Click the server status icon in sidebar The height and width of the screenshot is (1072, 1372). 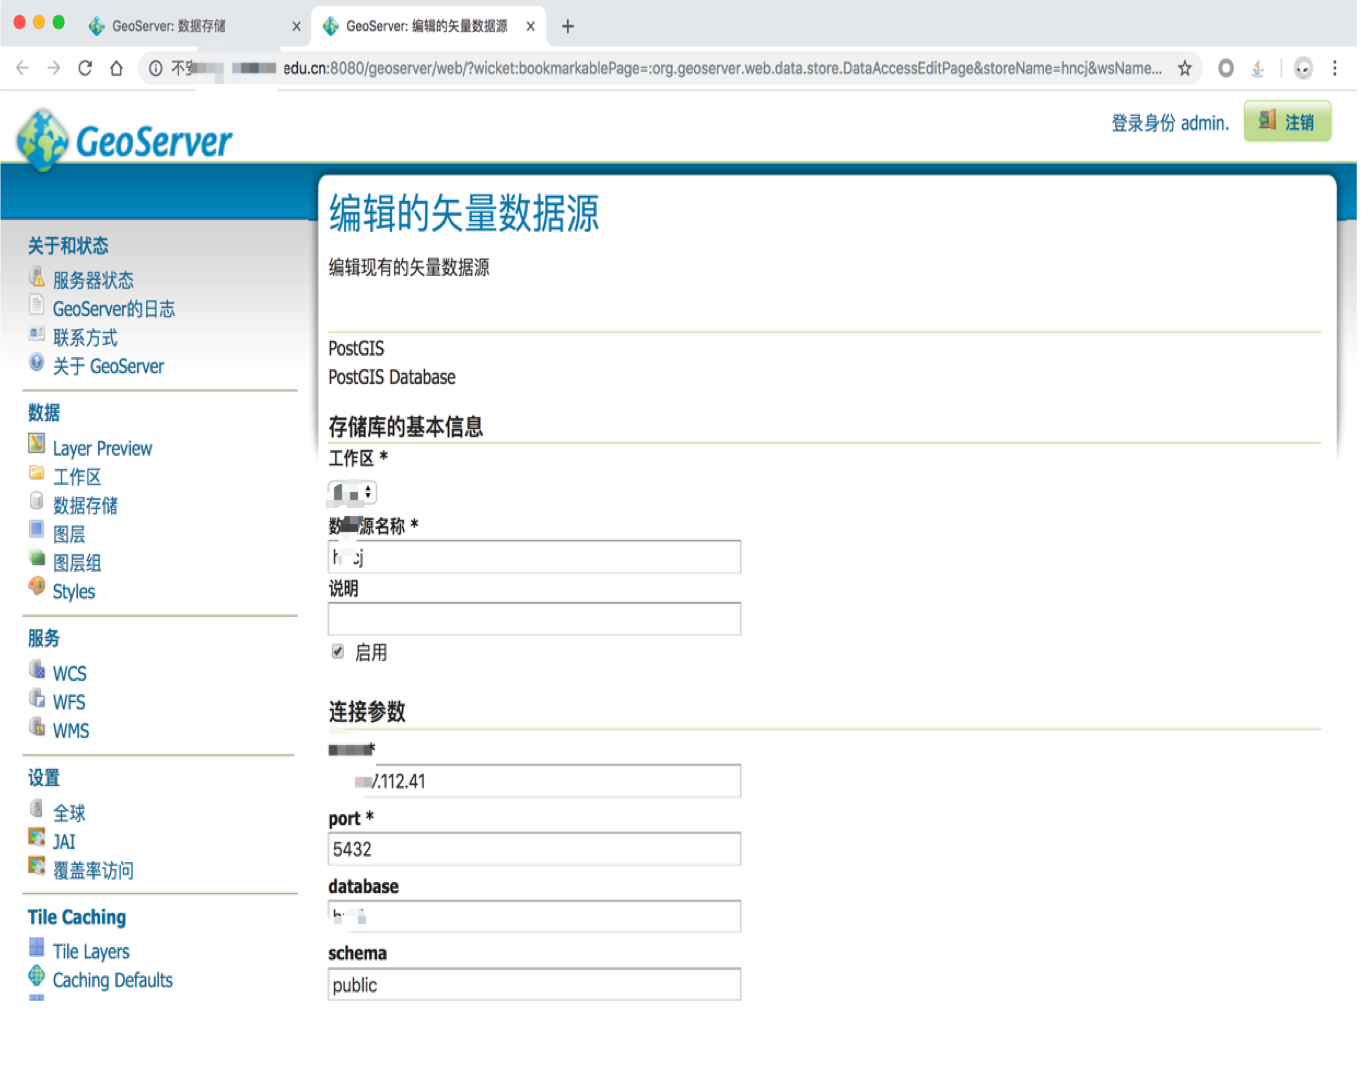click(37, 278)
